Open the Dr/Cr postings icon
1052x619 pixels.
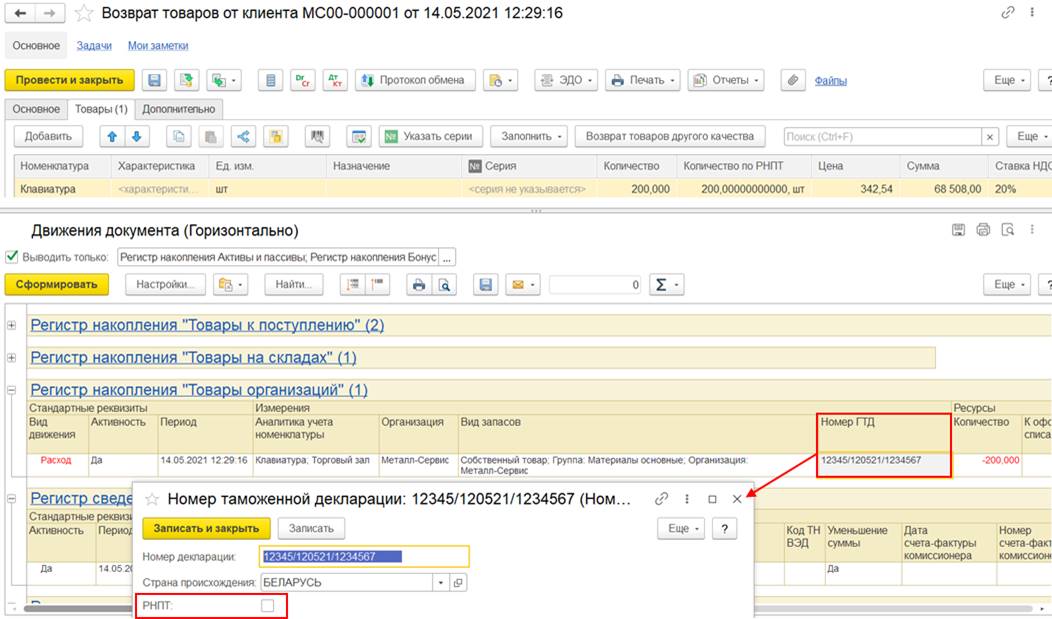(x=303, y=80)
